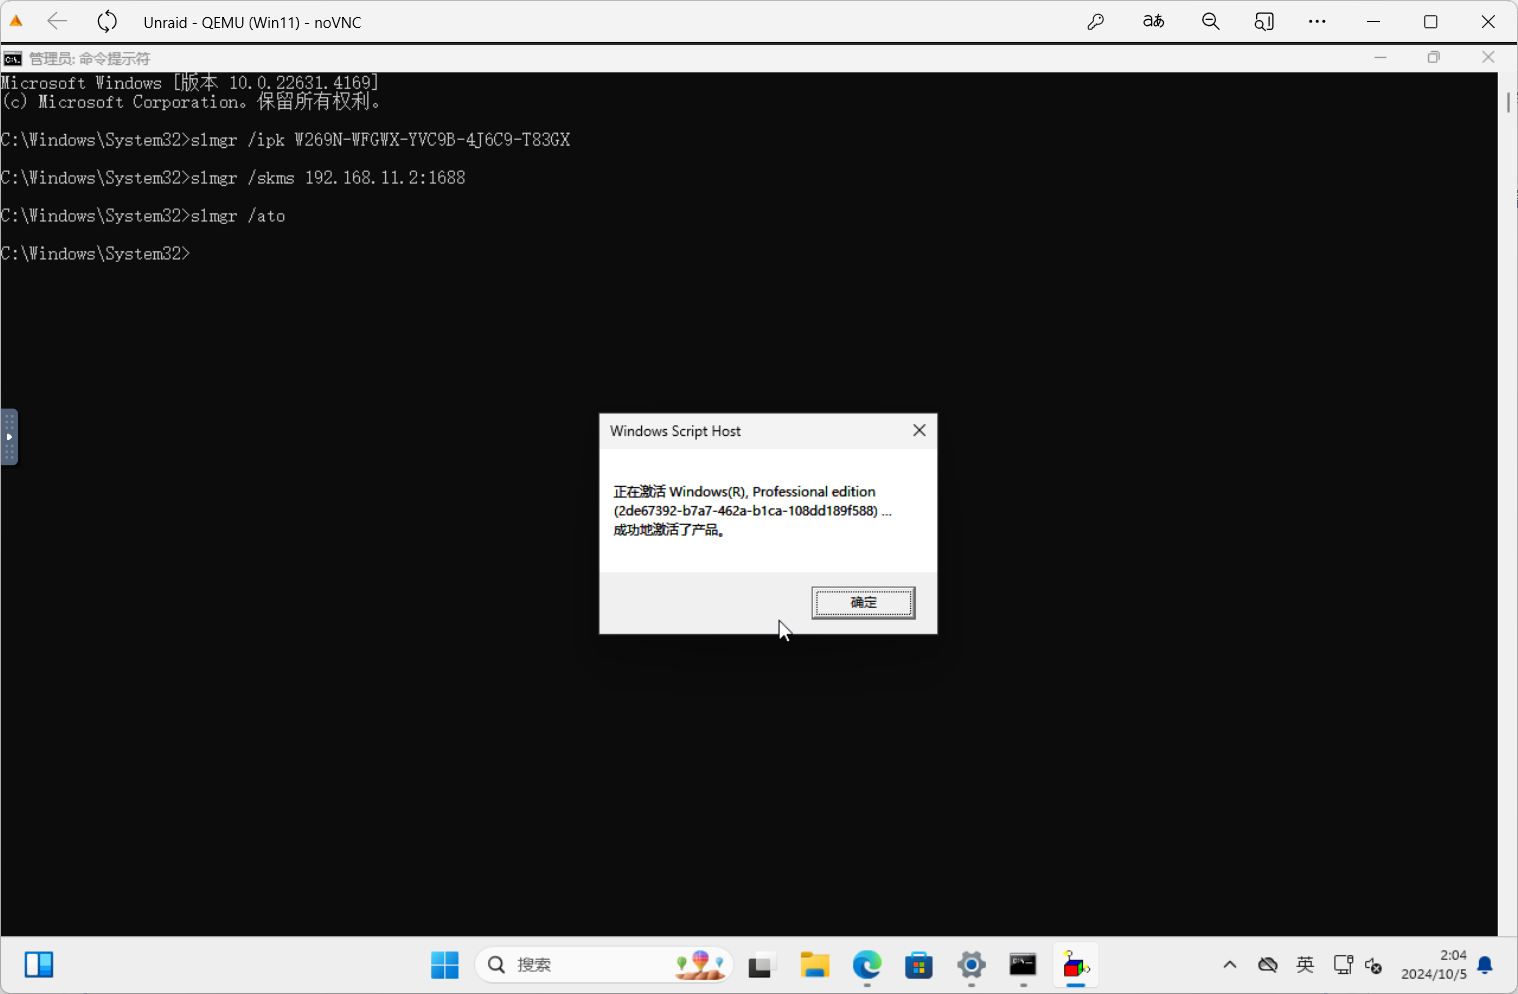Toggle the 英 input method indicator
The height and width of the screenshot is (994, 1518).
tap(1305, 965)
